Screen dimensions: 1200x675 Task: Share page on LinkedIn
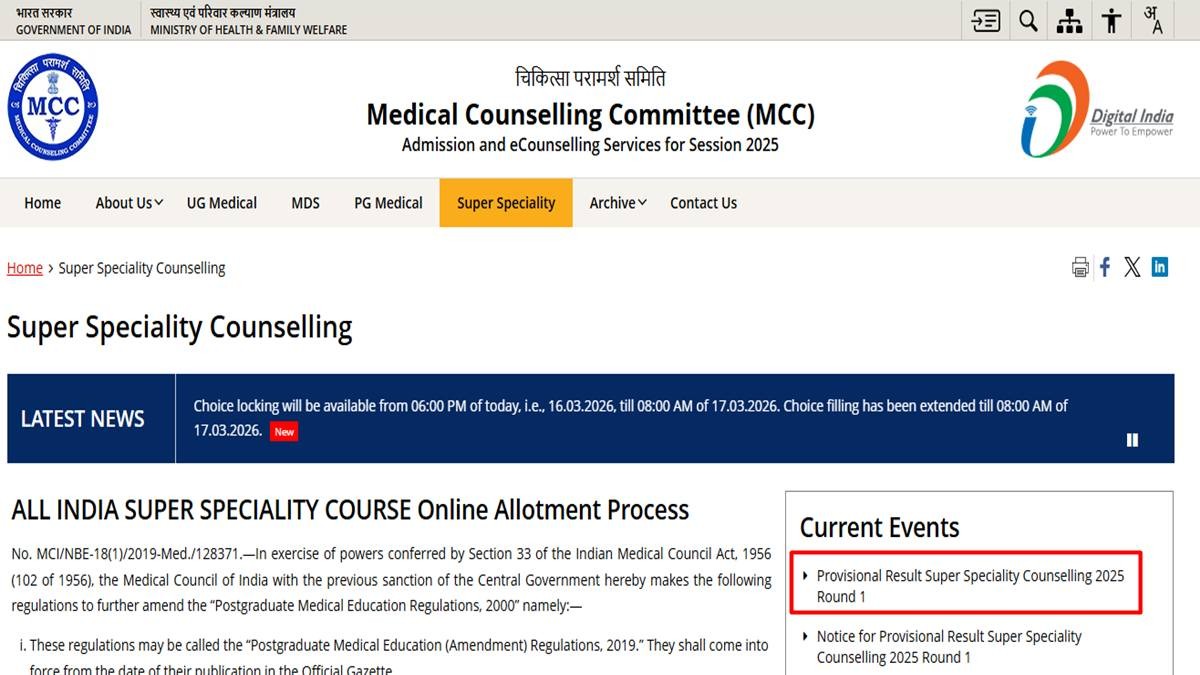pyautogui.click(x=1160, y=267)
